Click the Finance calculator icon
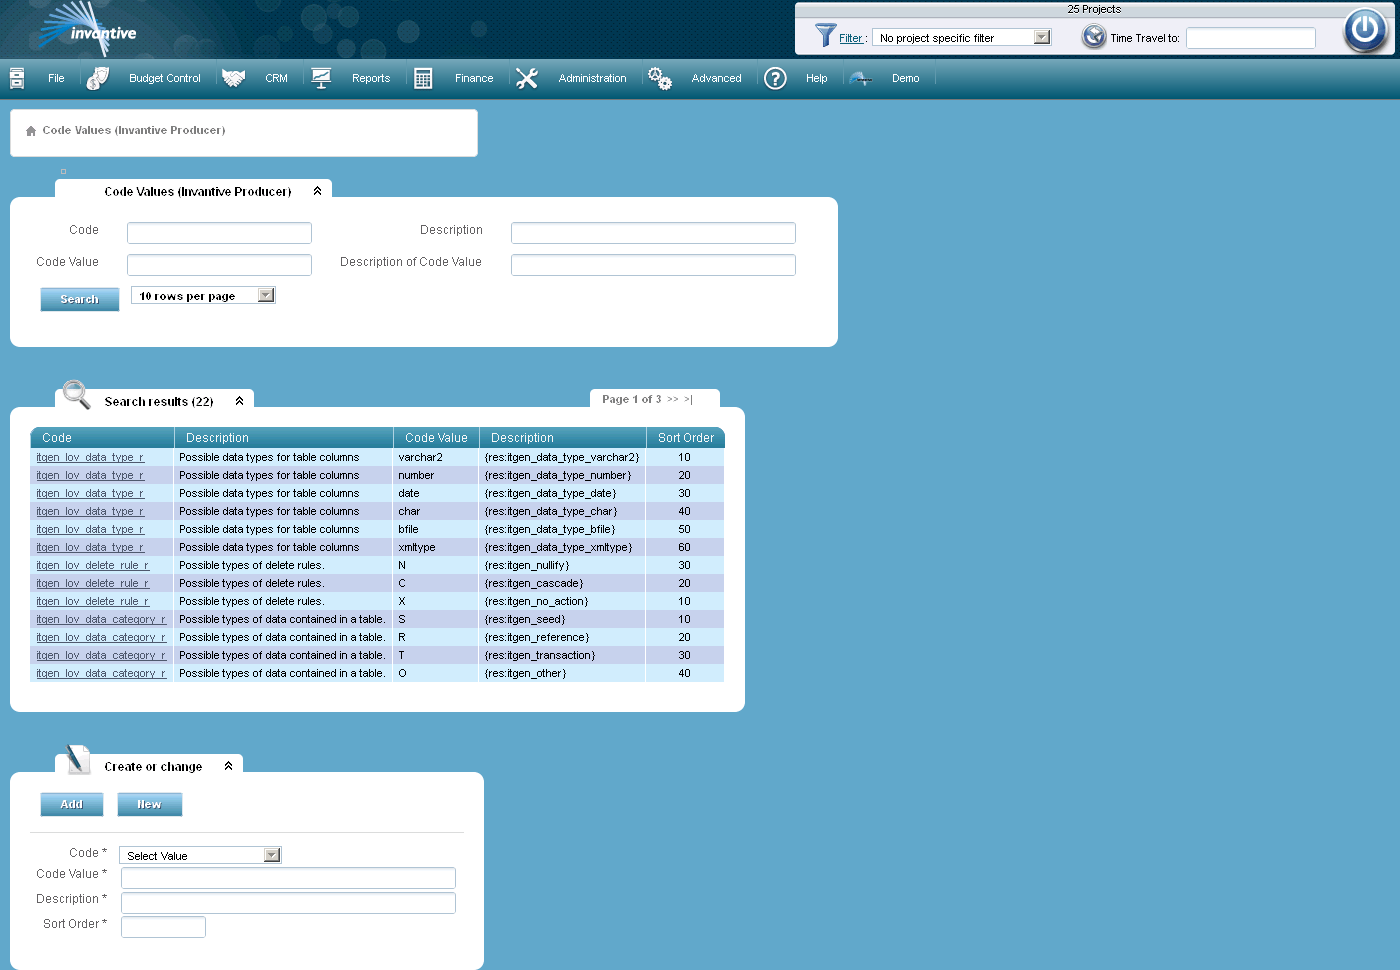Screen dimensions: 1400x970 coord(422,77)
